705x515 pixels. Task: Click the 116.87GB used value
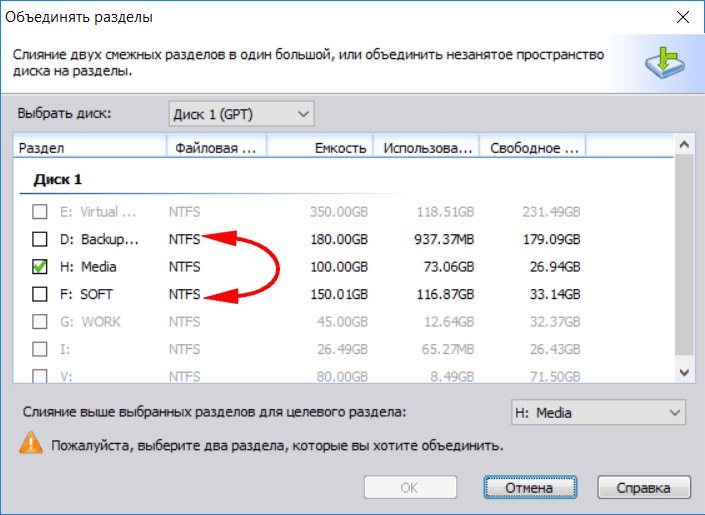(445, 294)
